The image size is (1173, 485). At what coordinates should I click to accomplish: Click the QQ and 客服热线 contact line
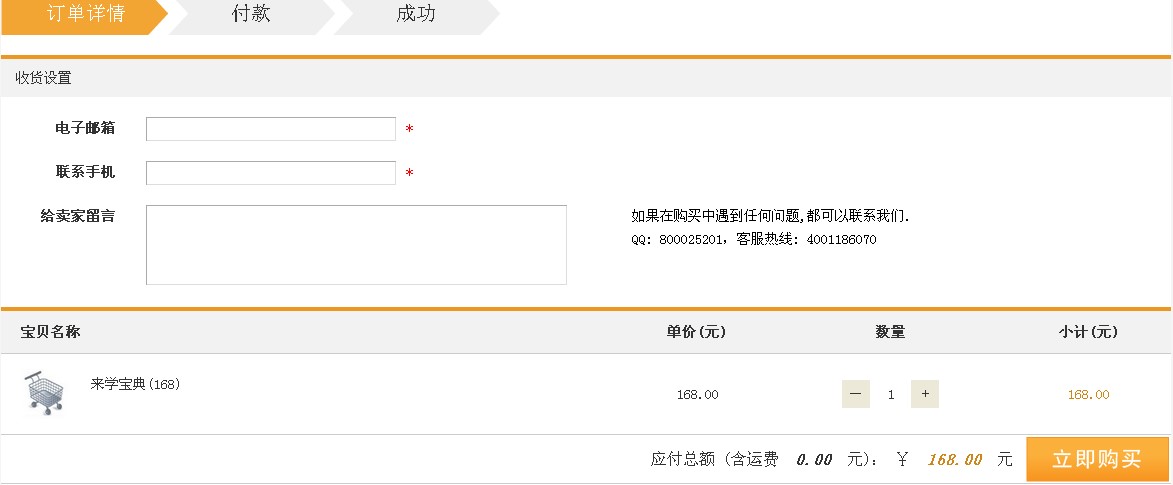coord(754,240)
